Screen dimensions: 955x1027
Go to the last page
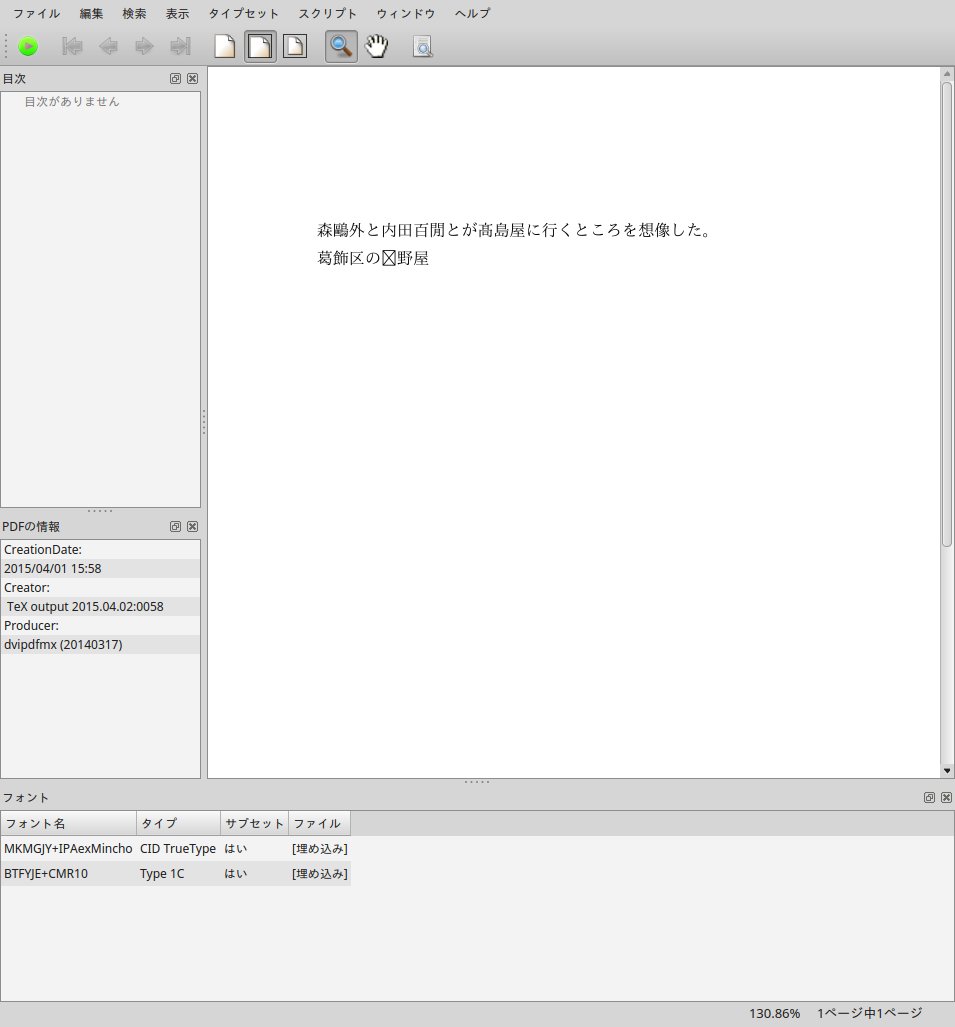(x=180, y=47)
